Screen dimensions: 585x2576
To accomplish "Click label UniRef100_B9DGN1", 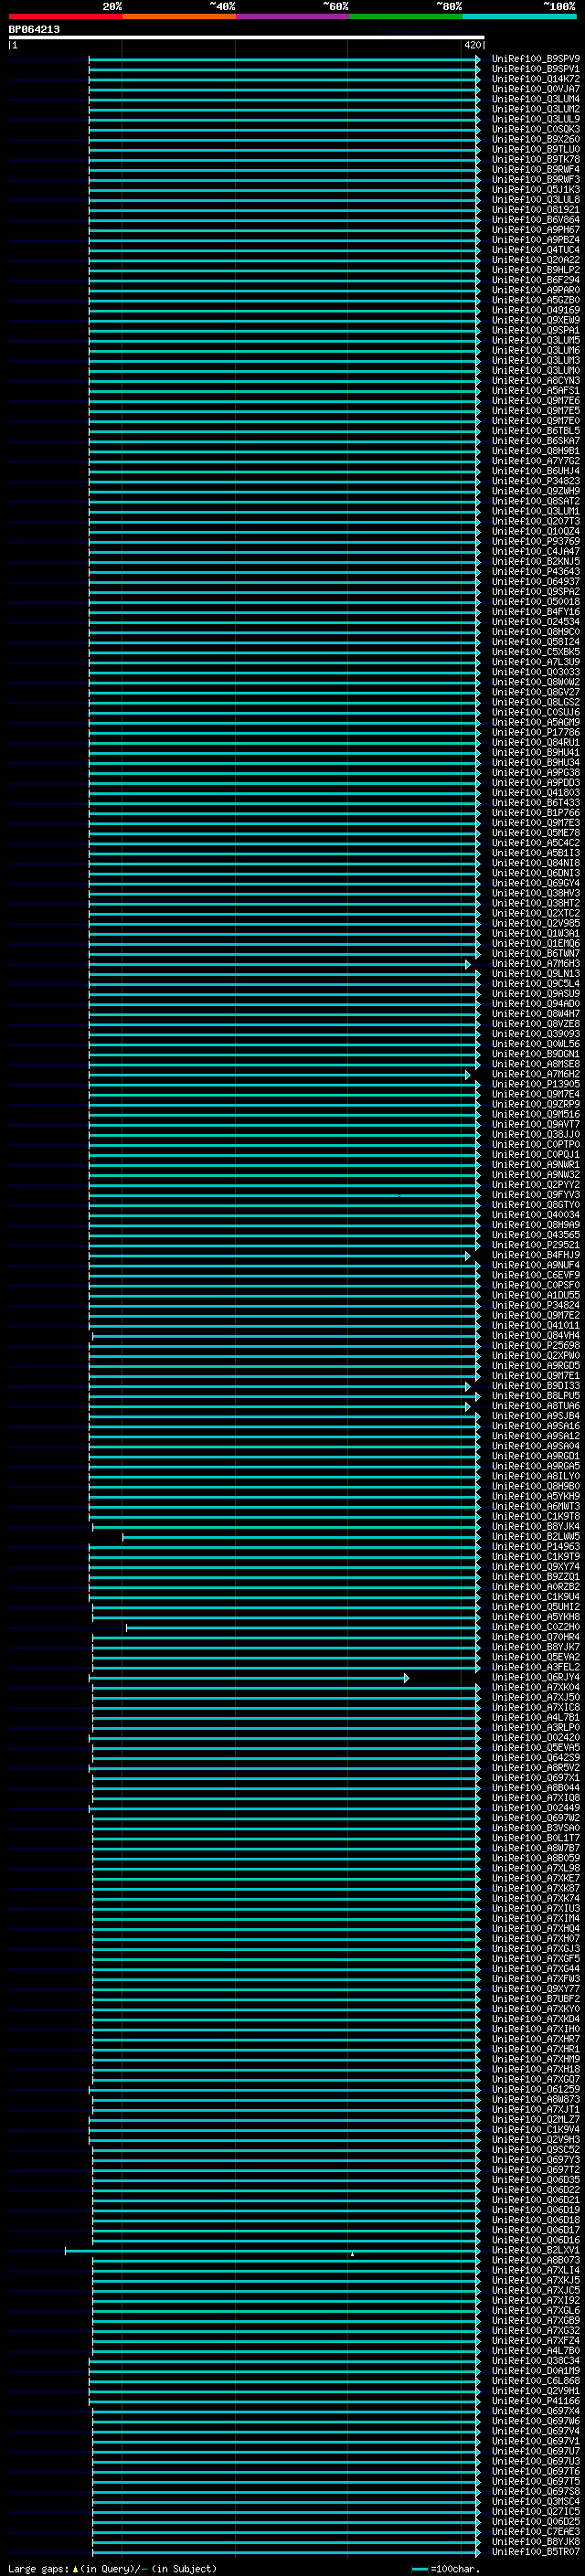I will point(535,1054).
